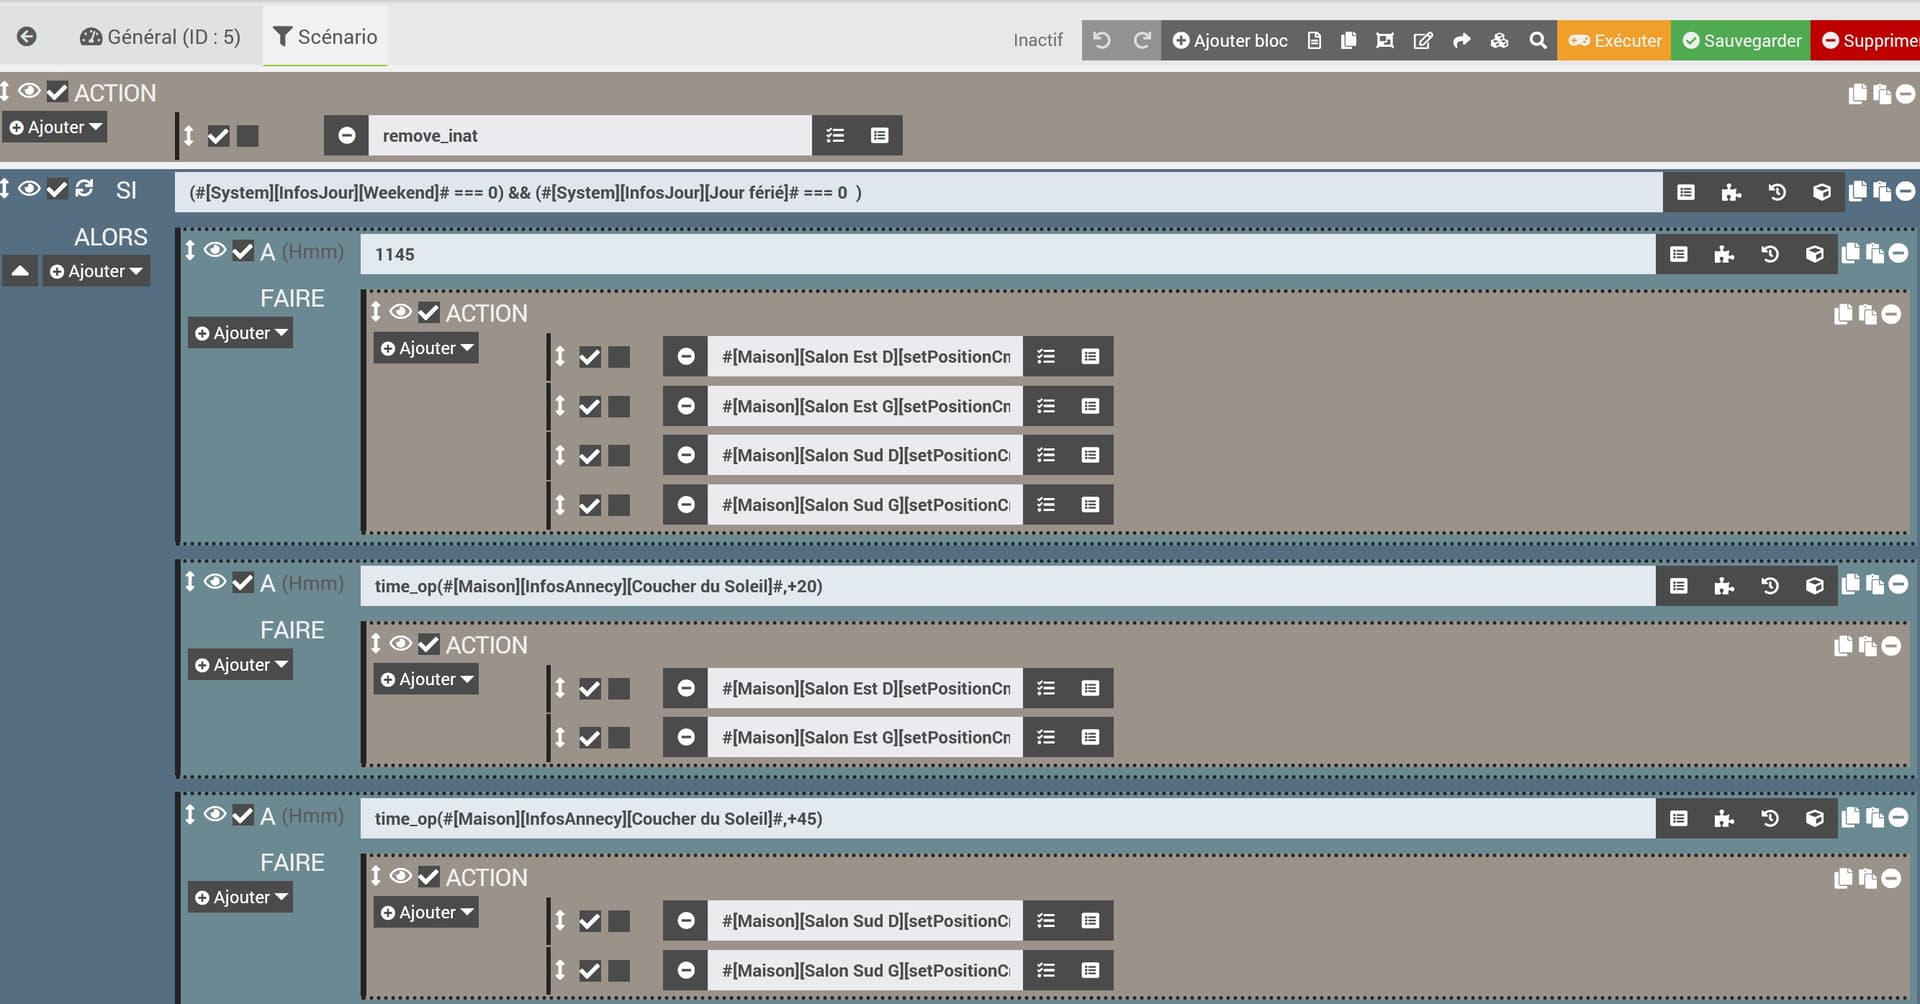The height and width of the screenshot is (1004, 1920).
Task: Click the red Supprimer button
Action: (x=1866, y=40)
